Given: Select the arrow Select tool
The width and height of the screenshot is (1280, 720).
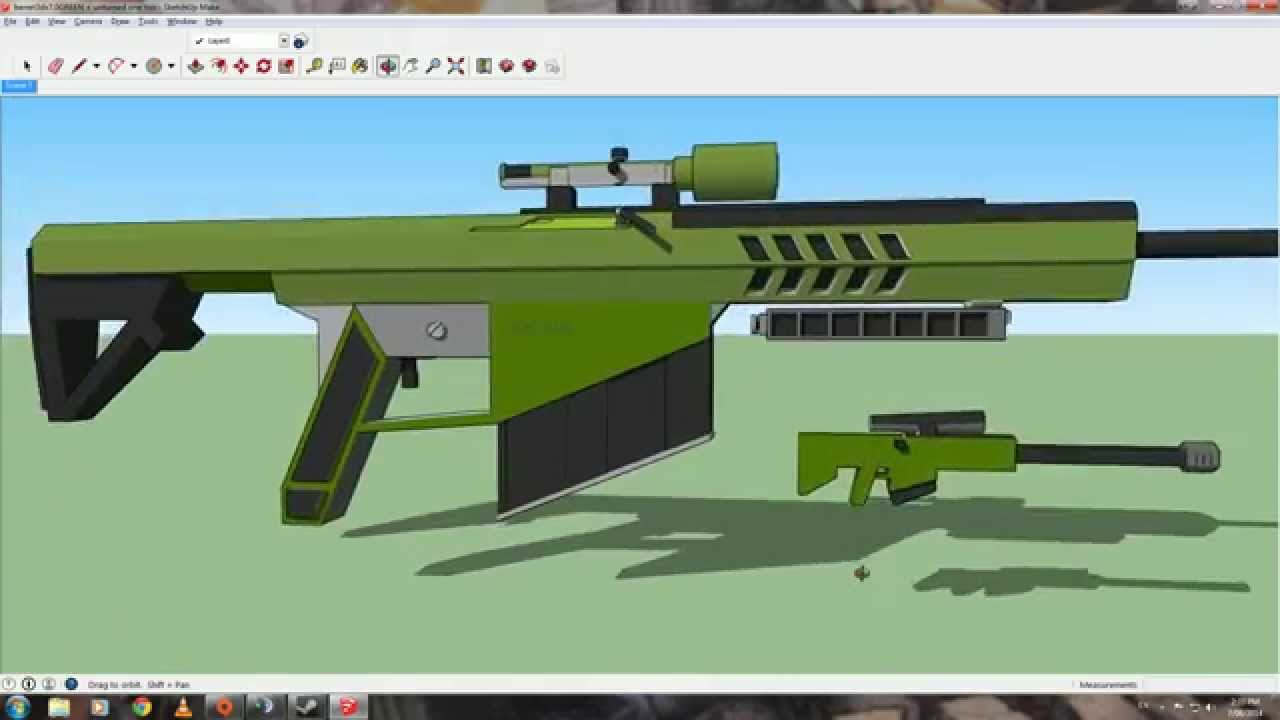Looking at the screenshot, I should coord(27,66).
